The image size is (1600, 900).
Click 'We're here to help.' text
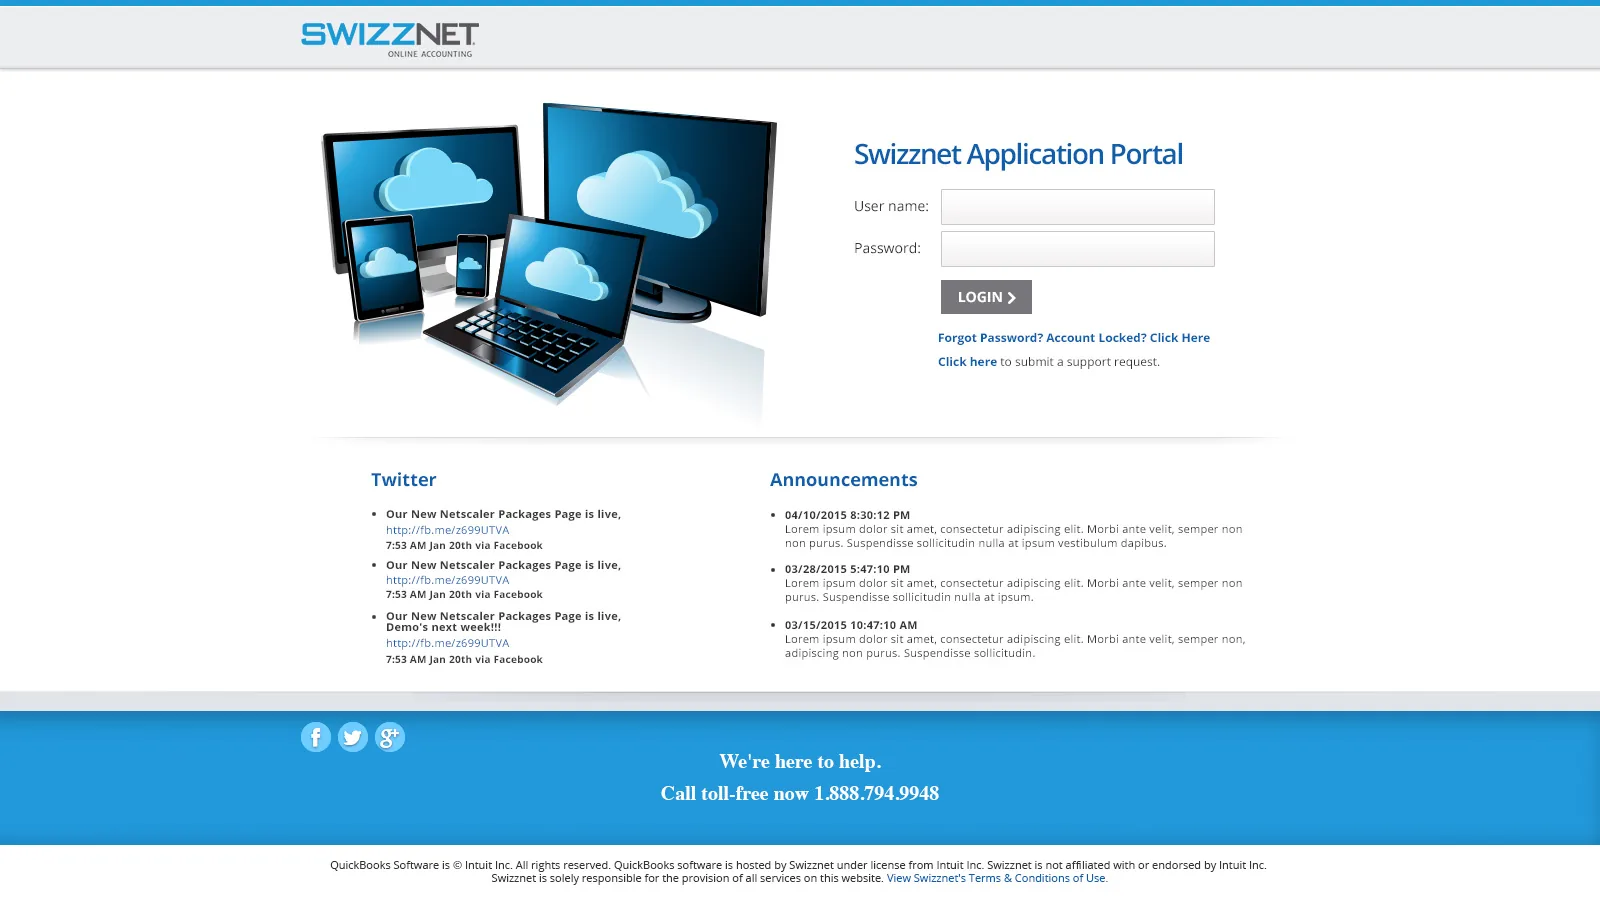coord(800,762)
